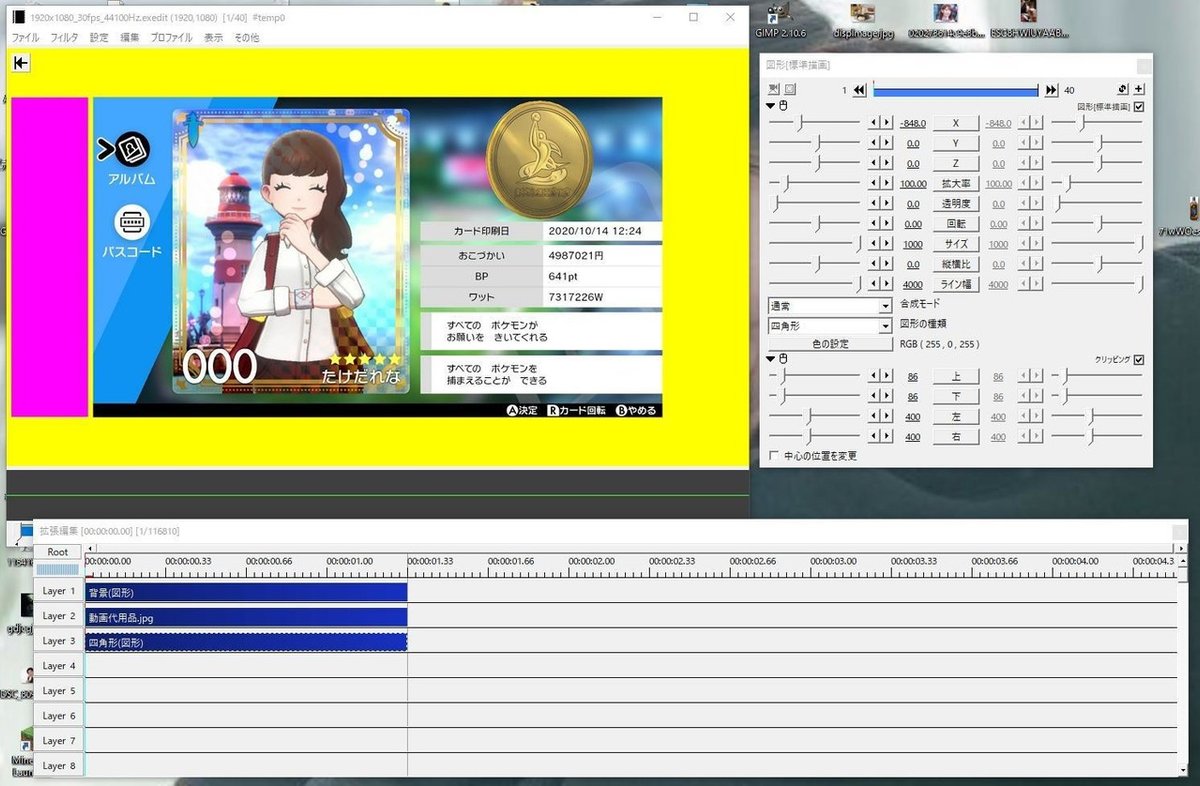Click the camera control icon in settings dialog
Image resolution: width=1200 pixels, height=786 pixels.
[x=774, y=89]
